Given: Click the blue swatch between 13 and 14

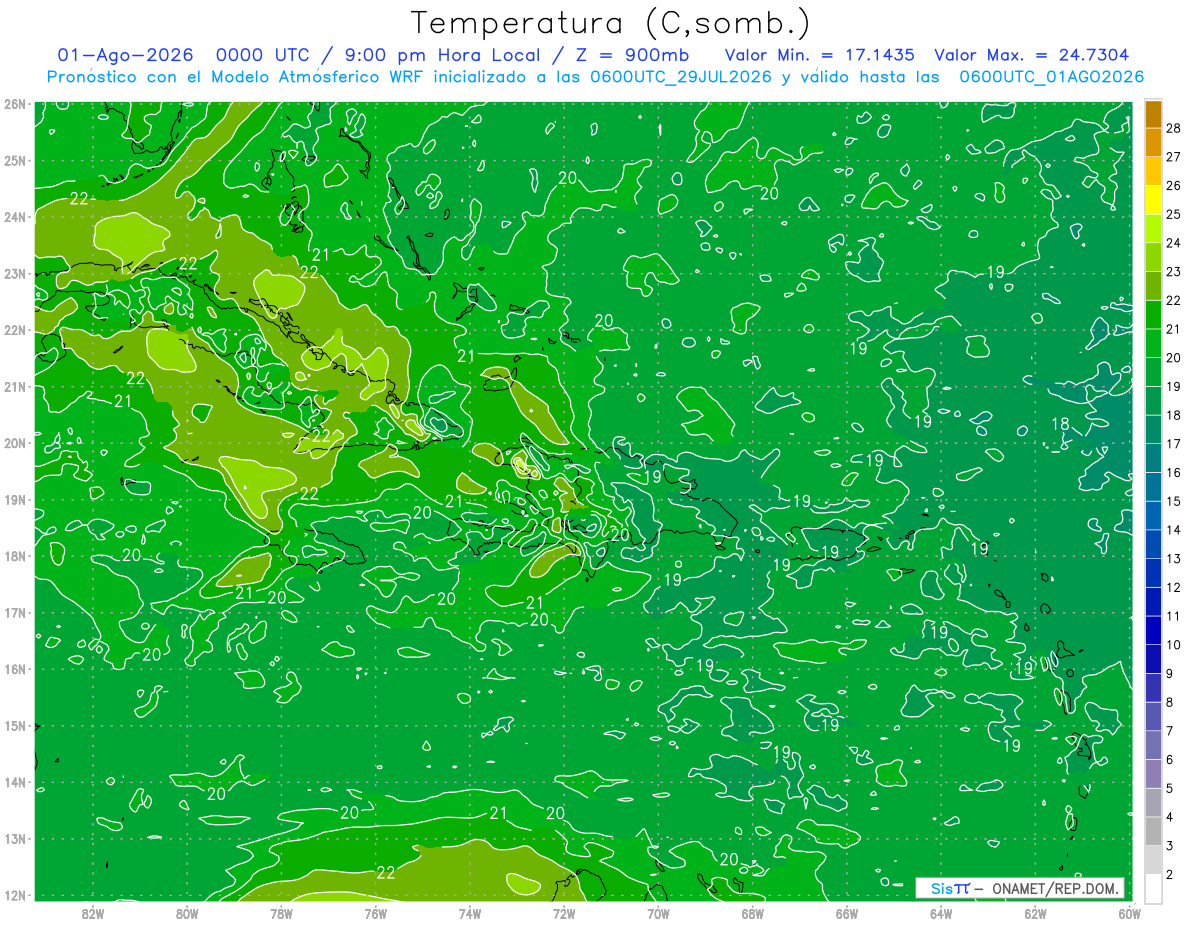Looking at the screenshot, I should point(1153,544).
